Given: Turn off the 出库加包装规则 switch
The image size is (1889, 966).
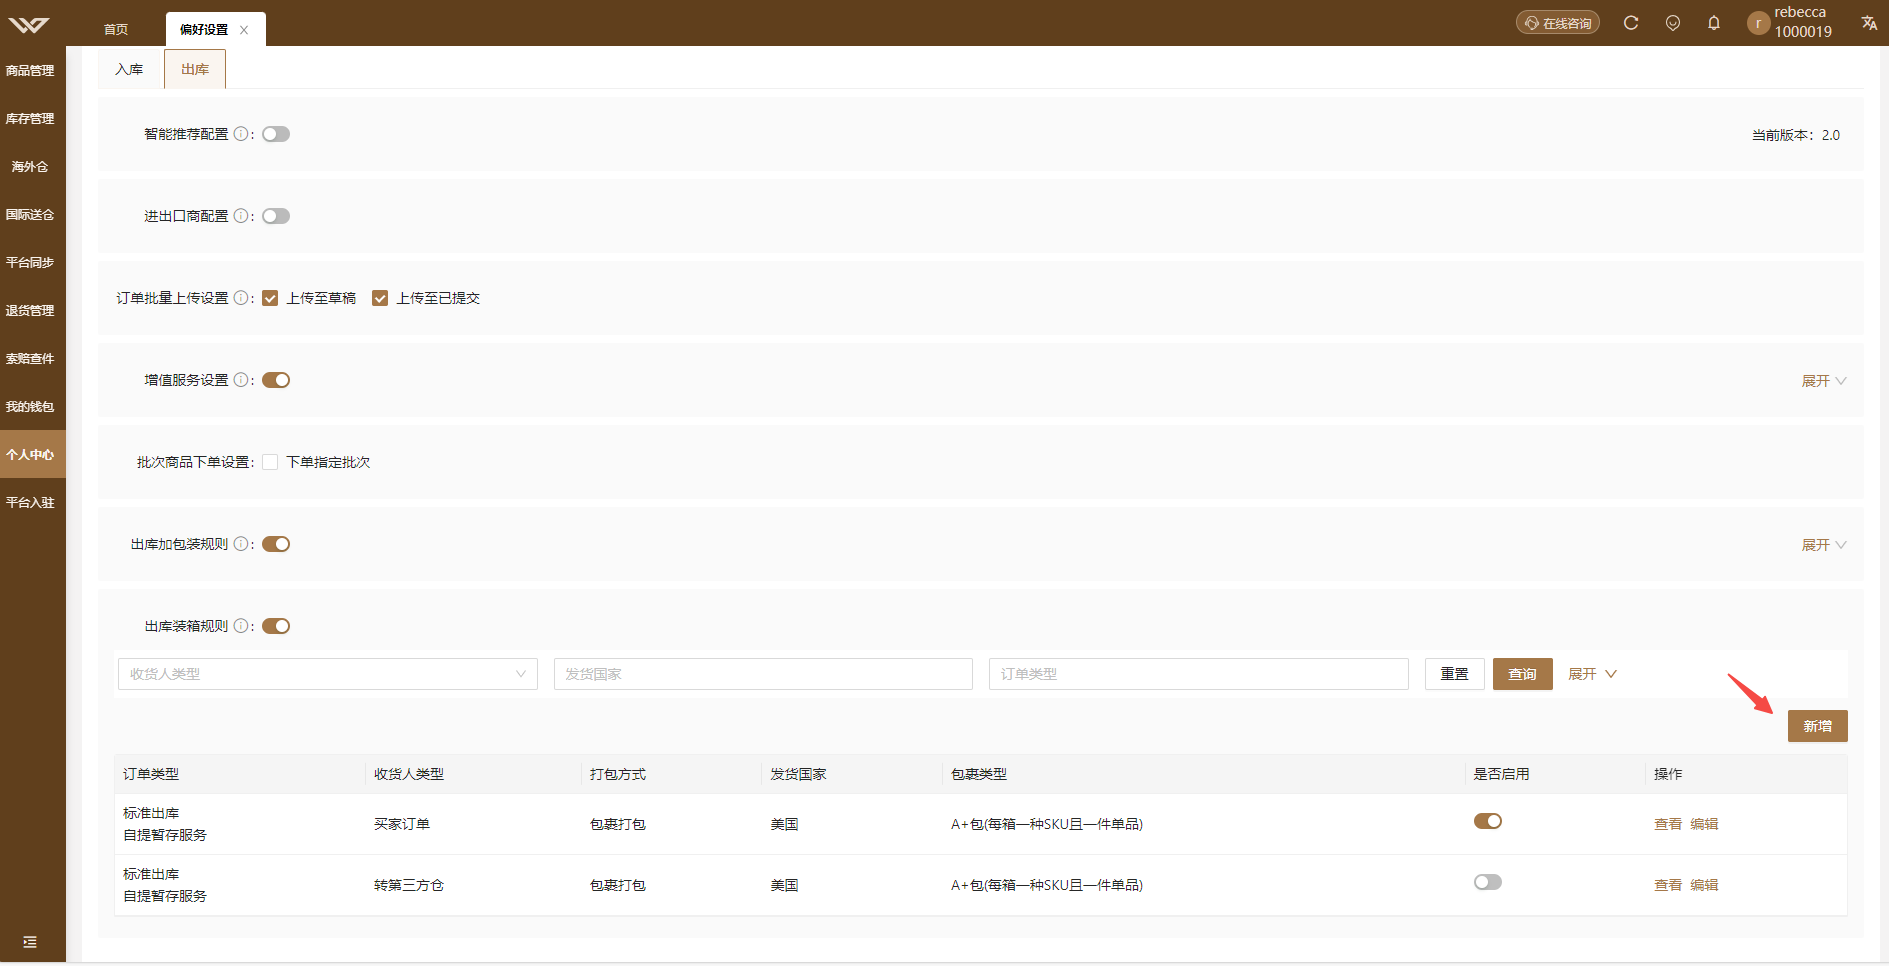Looking at the screenshot, I should click(x=276, y=544).
